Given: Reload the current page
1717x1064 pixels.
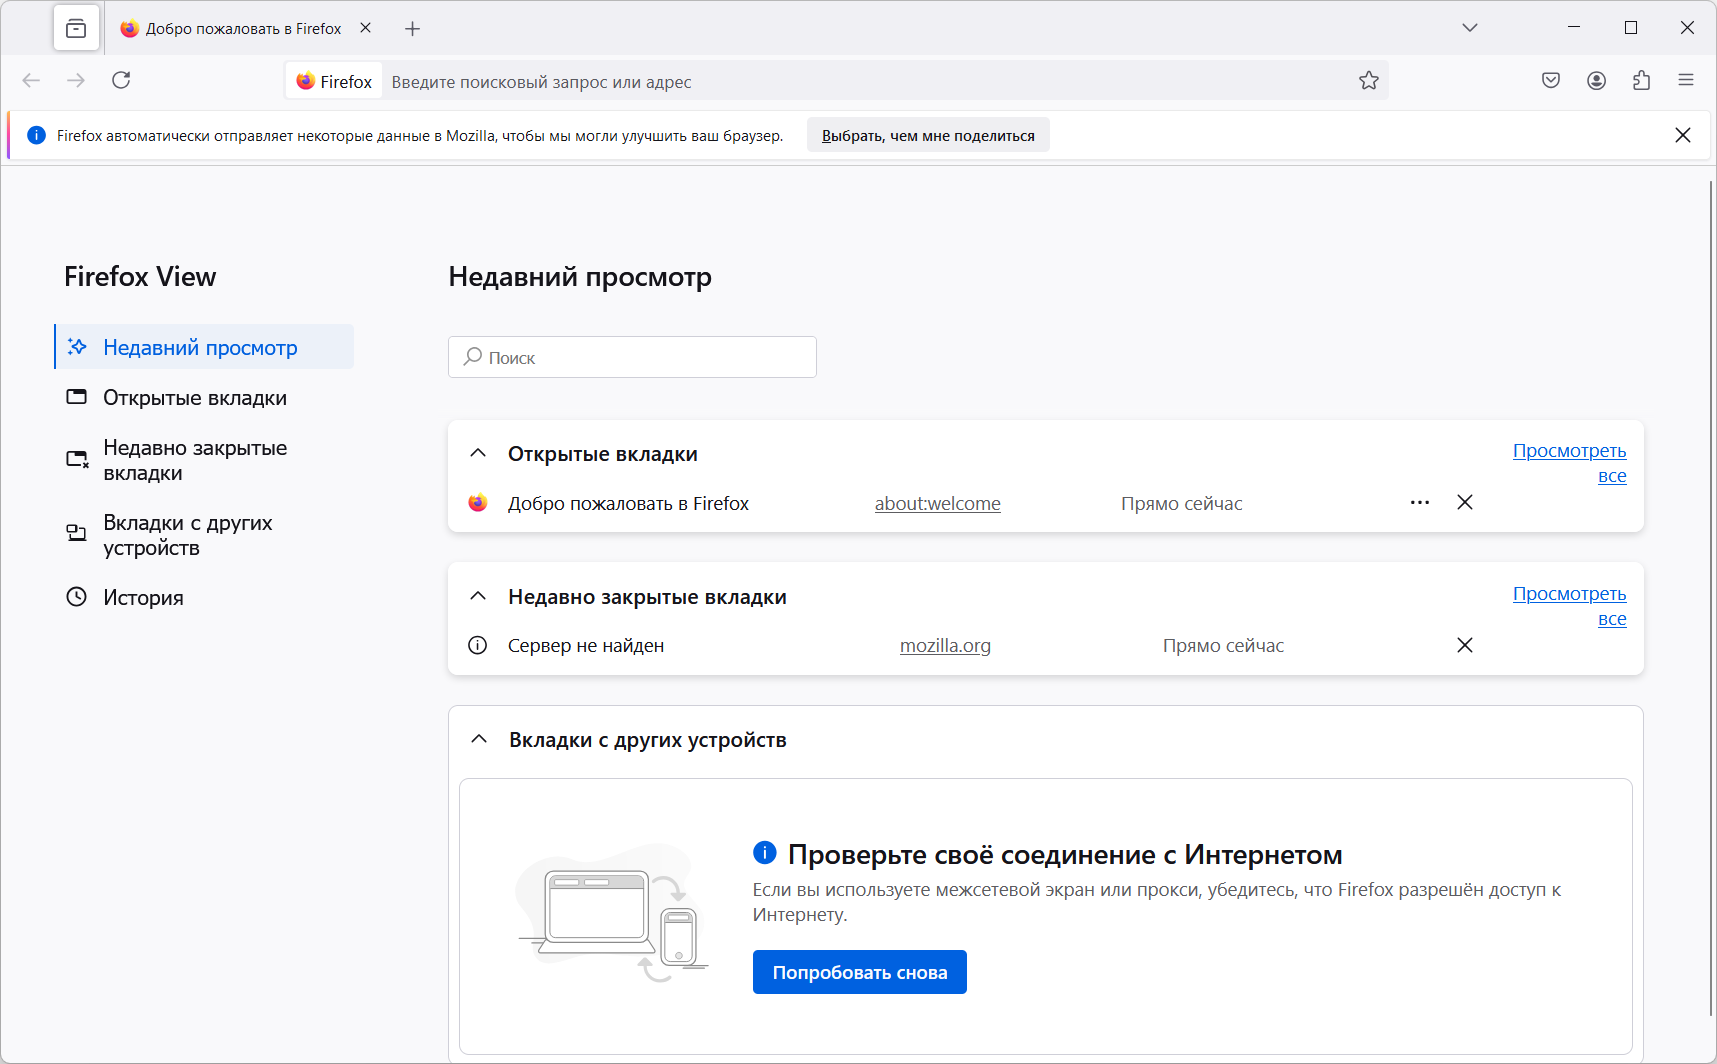Looking at the screenshot, I should pos(121,80).
